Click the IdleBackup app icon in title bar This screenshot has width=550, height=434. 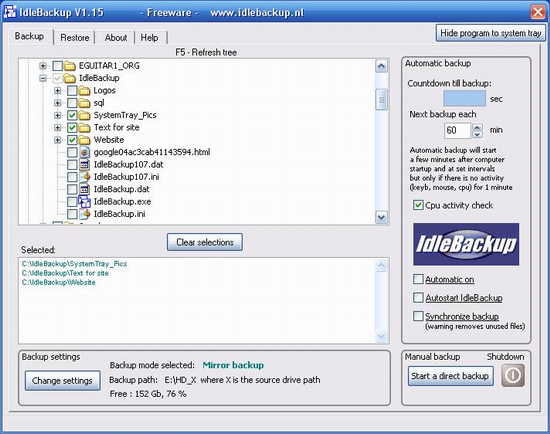[x=10, y=12]
